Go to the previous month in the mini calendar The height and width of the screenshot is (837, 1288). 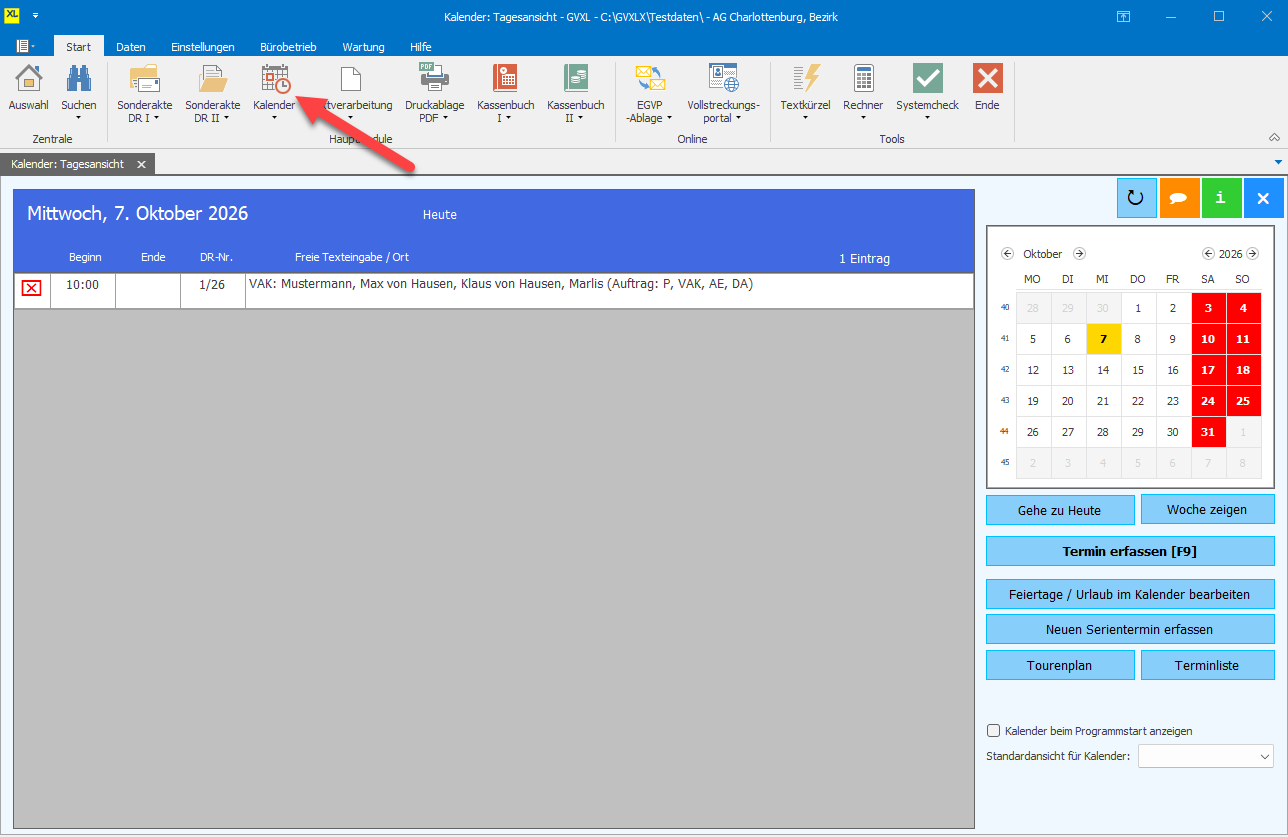[1007, 254]
